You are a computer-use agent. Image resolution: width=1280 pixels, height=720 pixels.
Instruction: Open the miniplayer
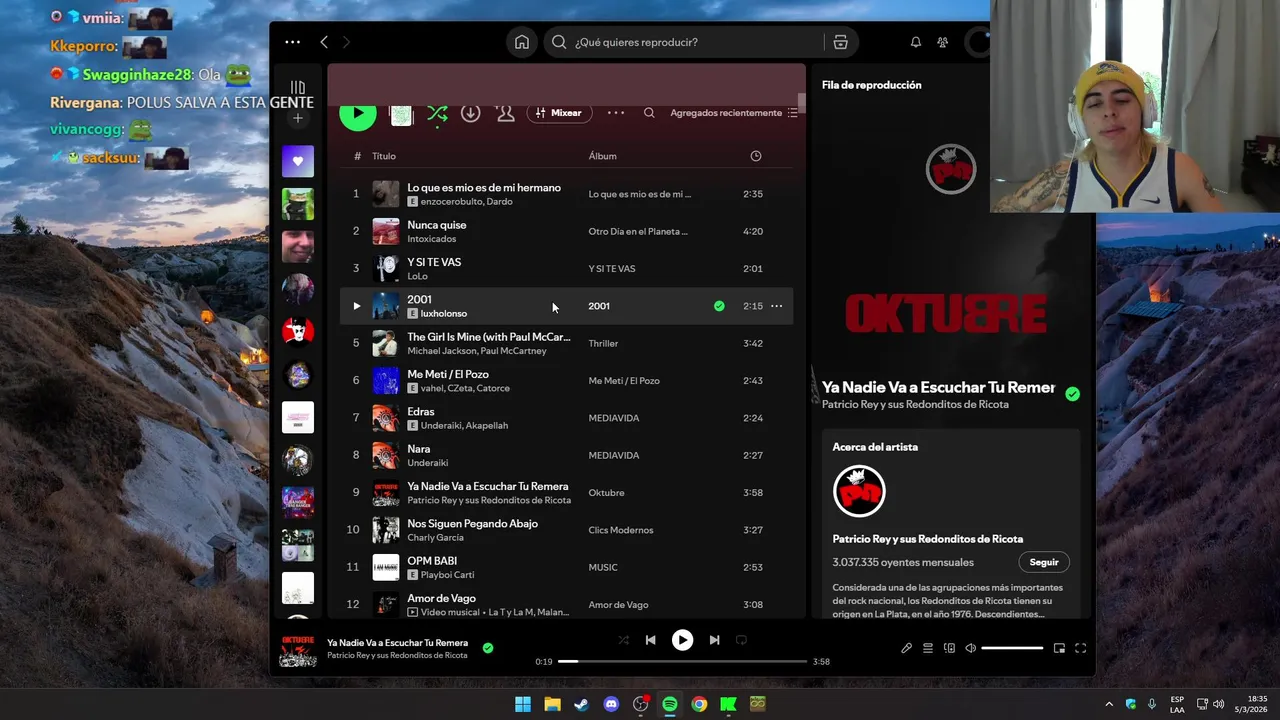click(x=1059, y=648)
